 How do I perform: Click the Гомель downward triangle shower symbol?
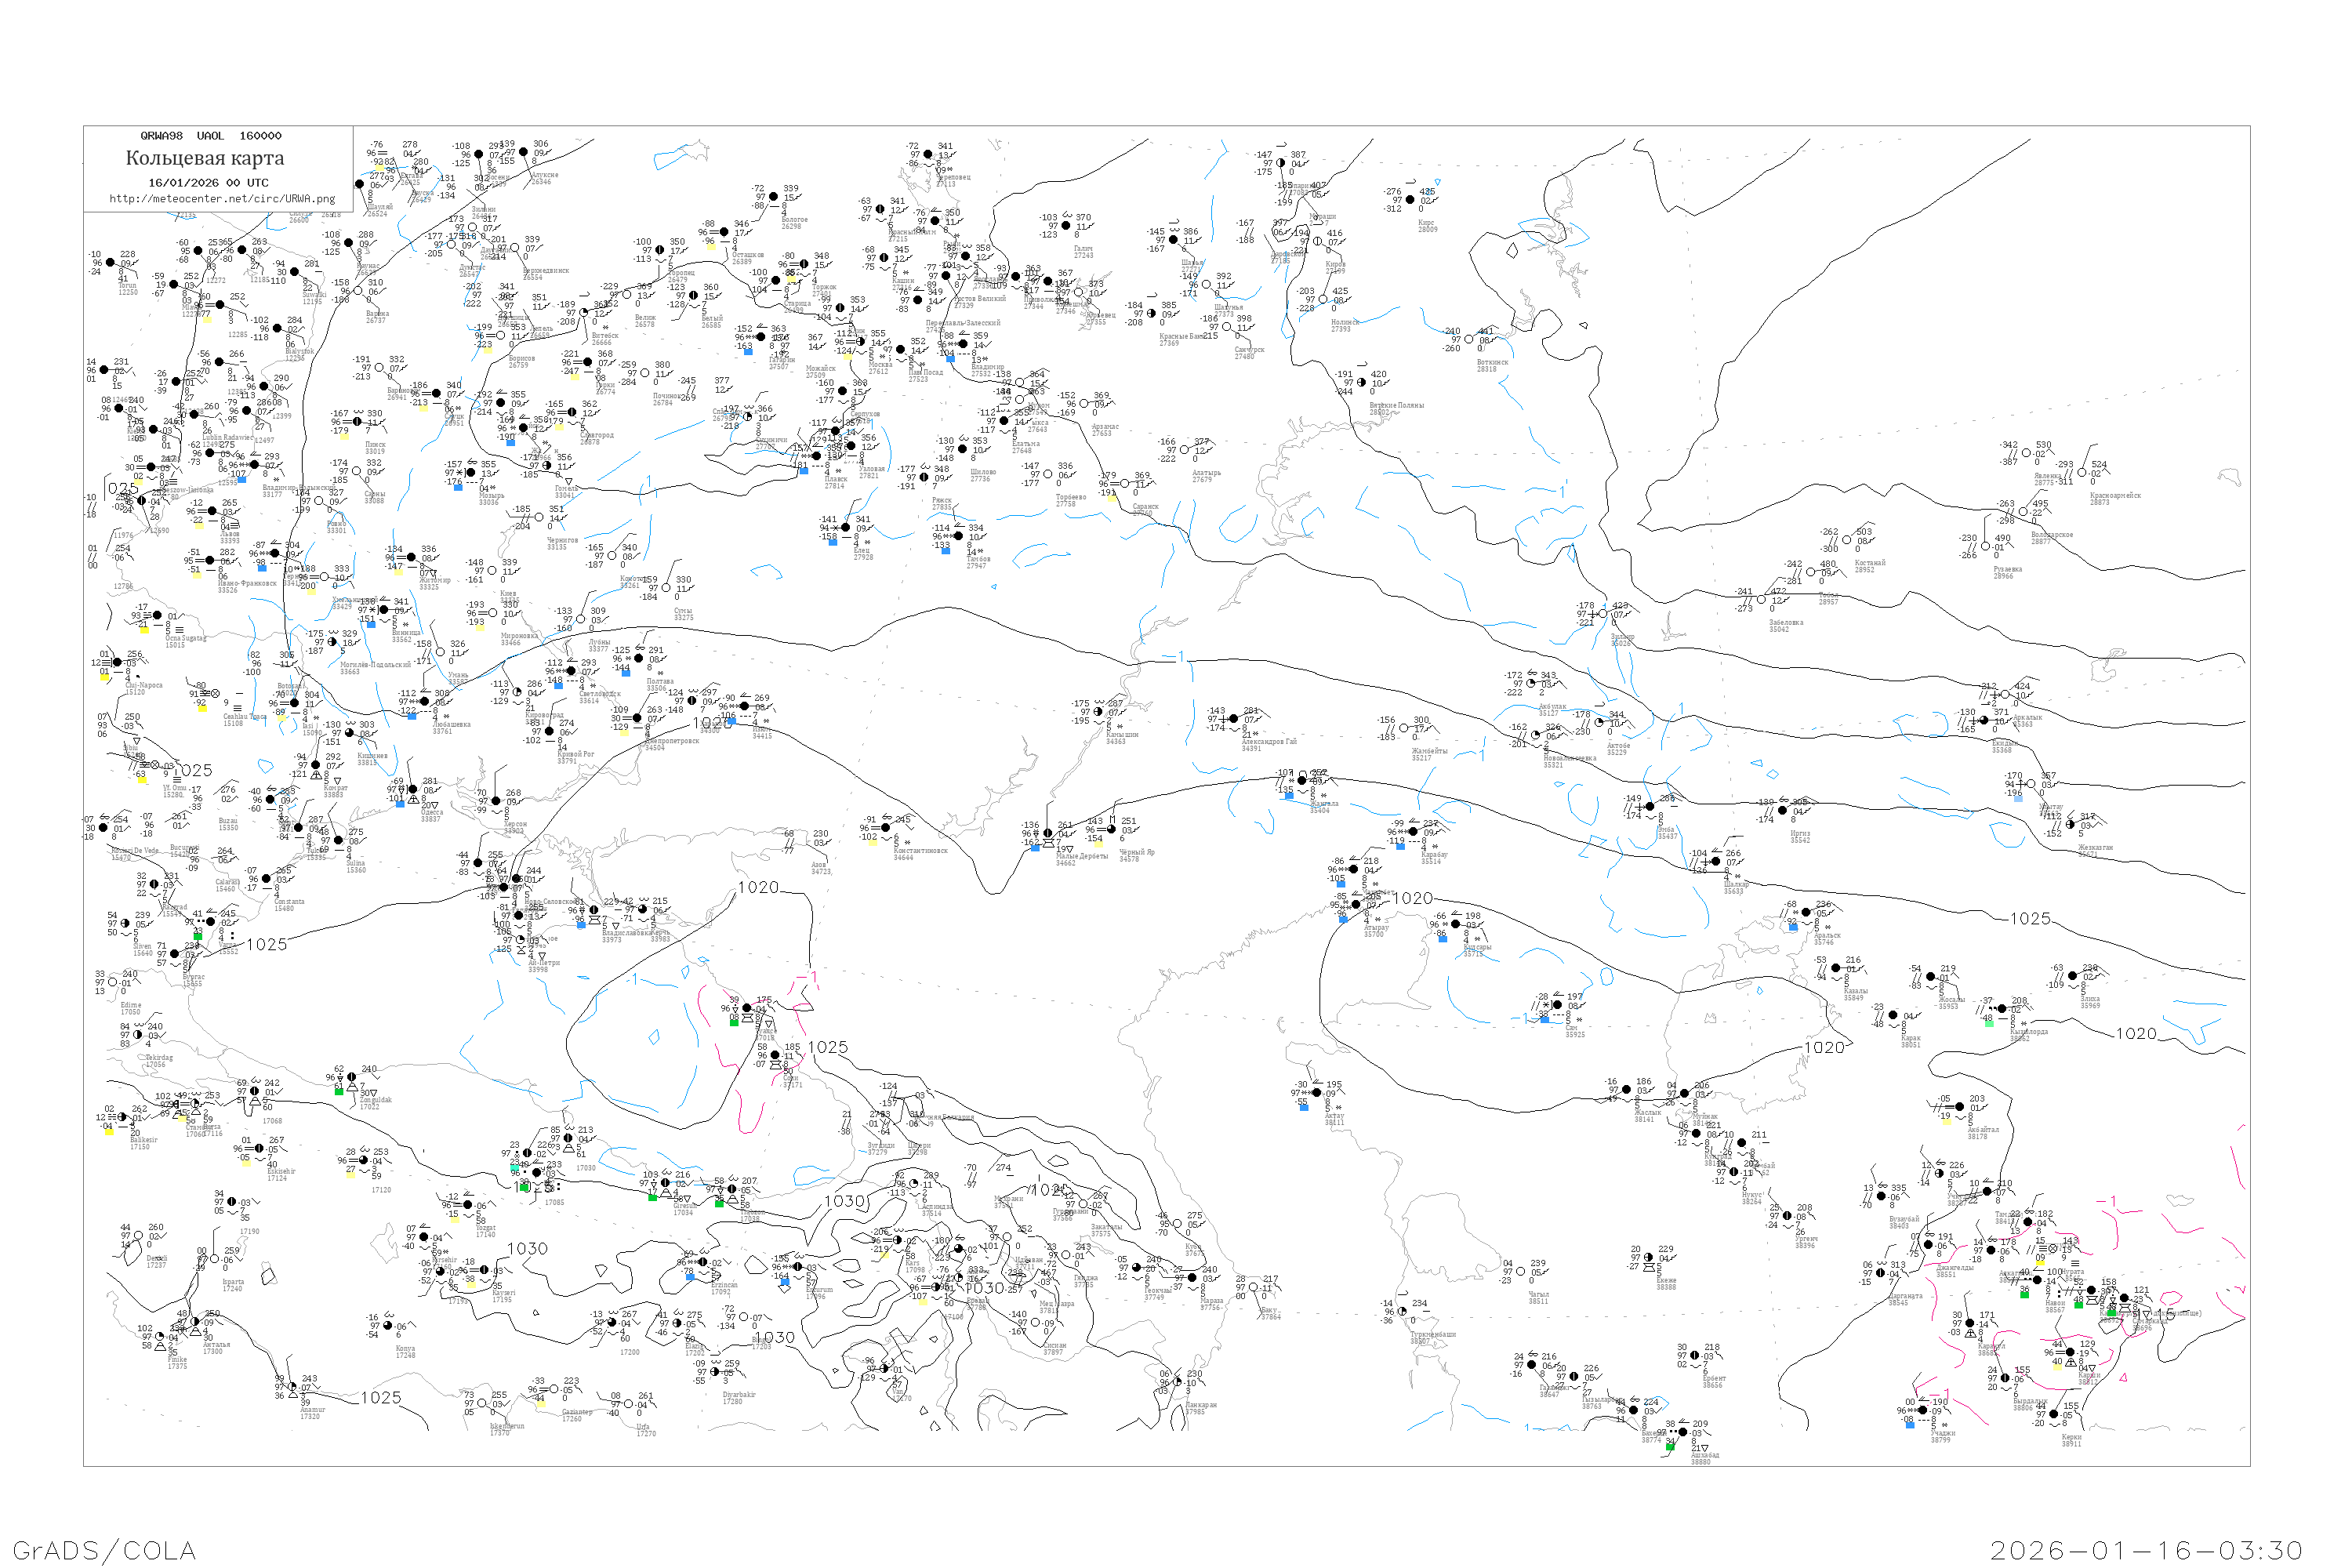(x=568, y=481)
